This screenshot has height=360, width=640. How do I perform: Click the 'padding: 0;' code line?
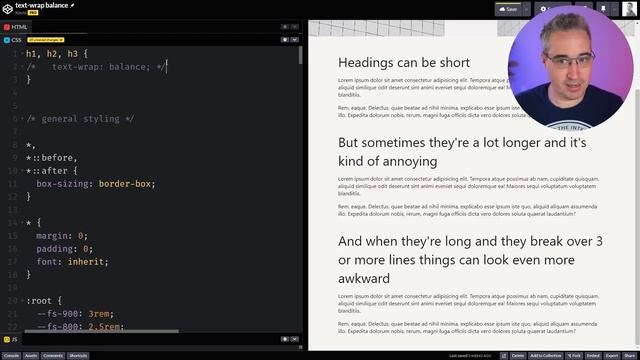point(64,249)
